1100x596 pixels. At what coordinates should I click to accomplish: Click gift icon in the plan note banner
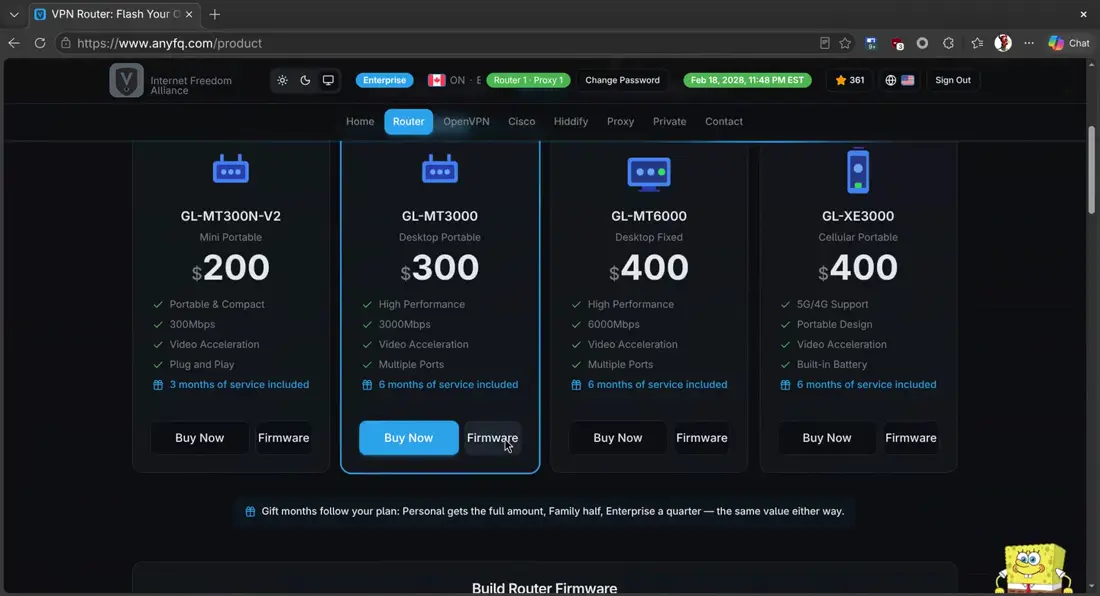point(250,511)
